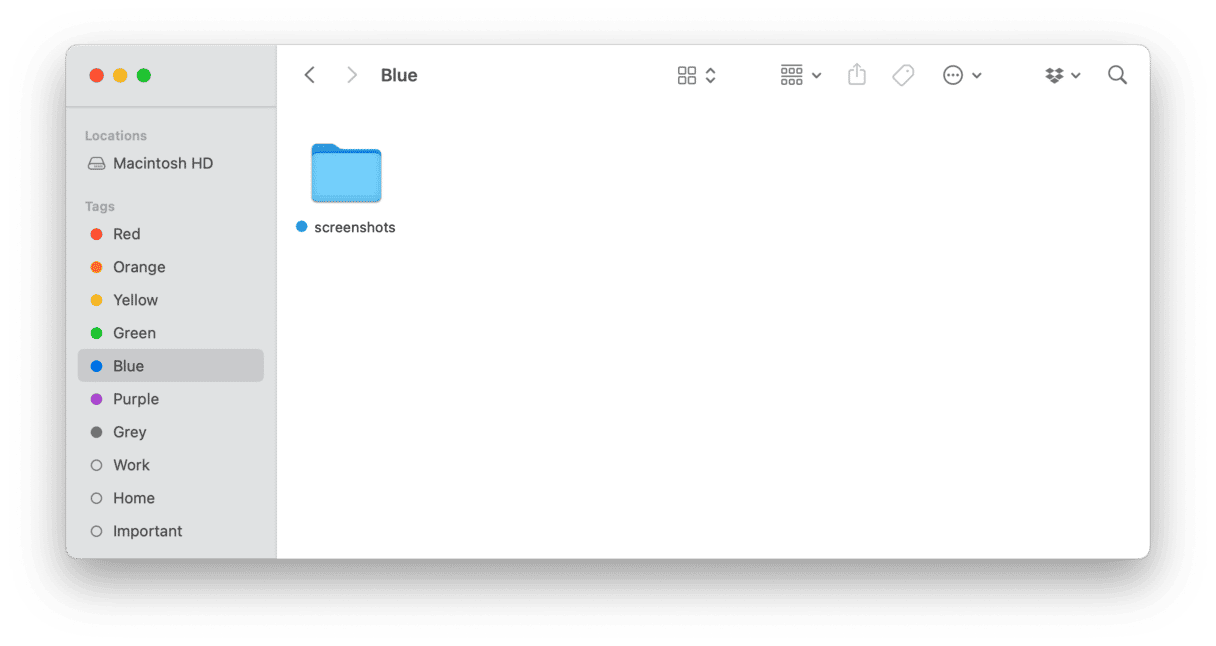This screenshot has width=1216, height=646.
Task: Show items tagged Red
Action: [171, 234]
